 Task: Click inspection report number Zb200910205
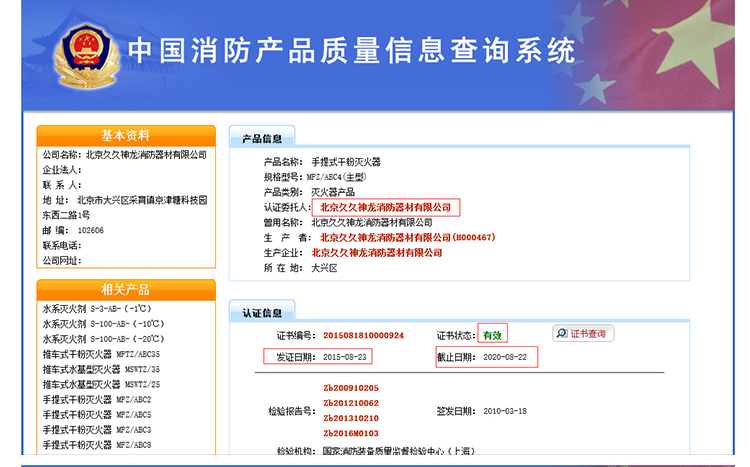pyautogui.click(x=350, y=388)
